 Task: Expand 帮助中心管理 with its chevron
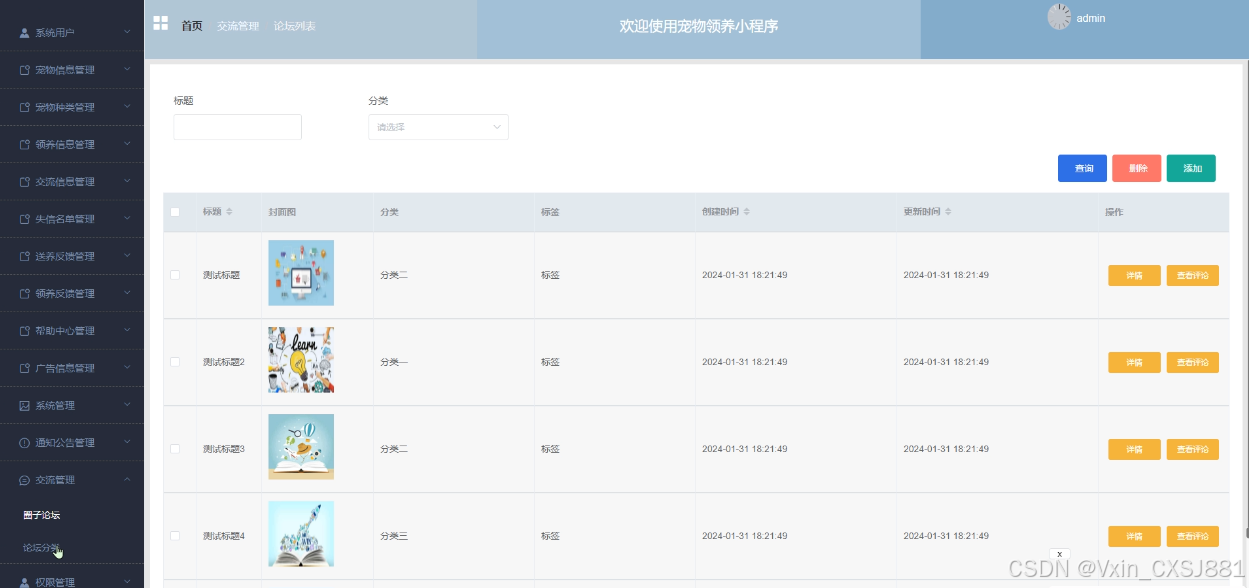tap(127, 331)
